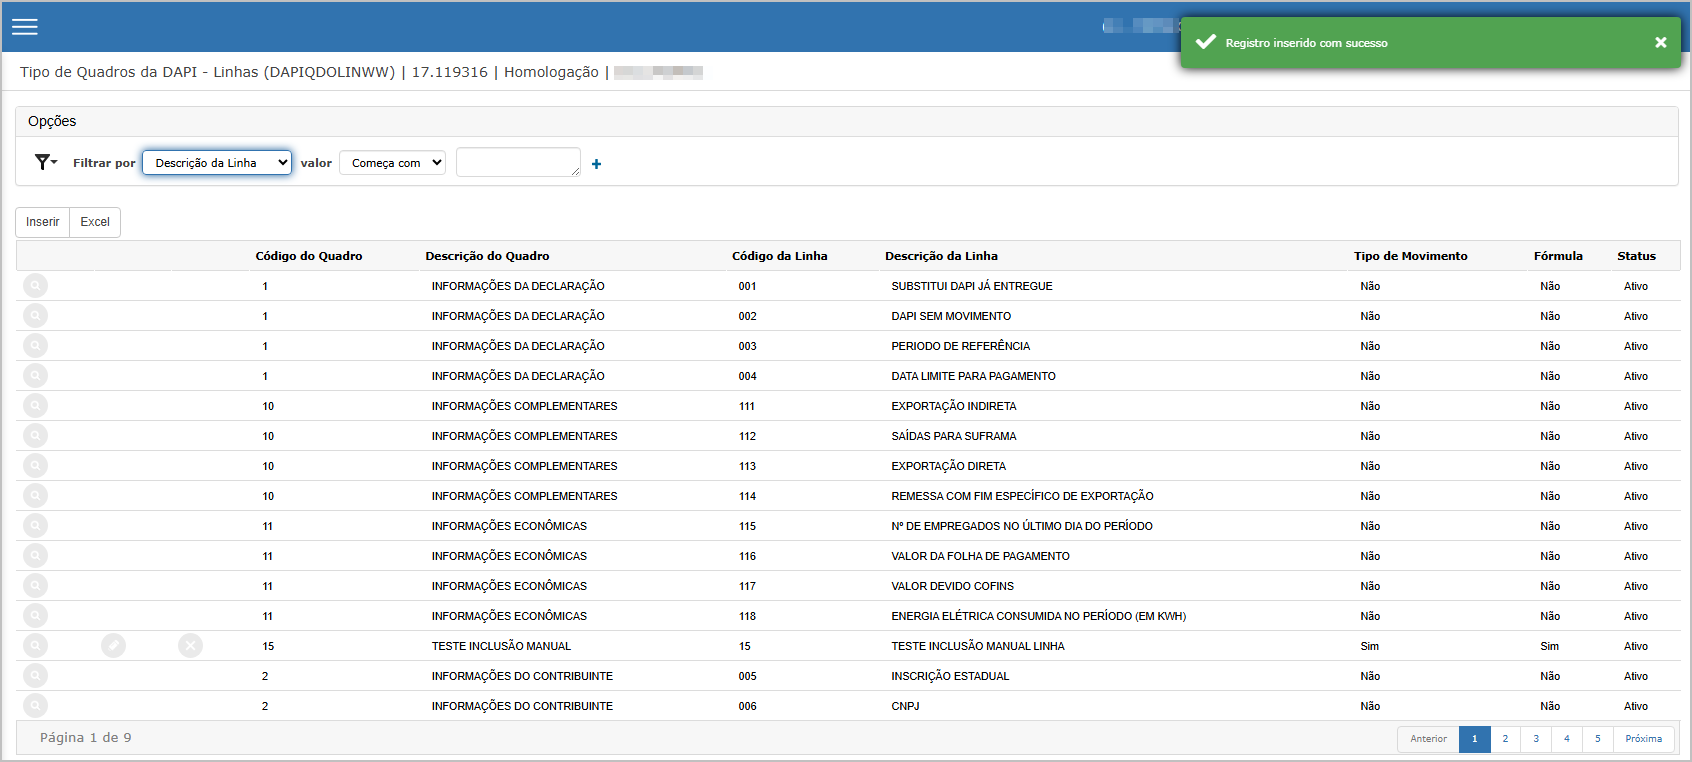
Task: Click the magnifier for the VALOR DEVIDO COFINS row
Action: tap(35, 586)
